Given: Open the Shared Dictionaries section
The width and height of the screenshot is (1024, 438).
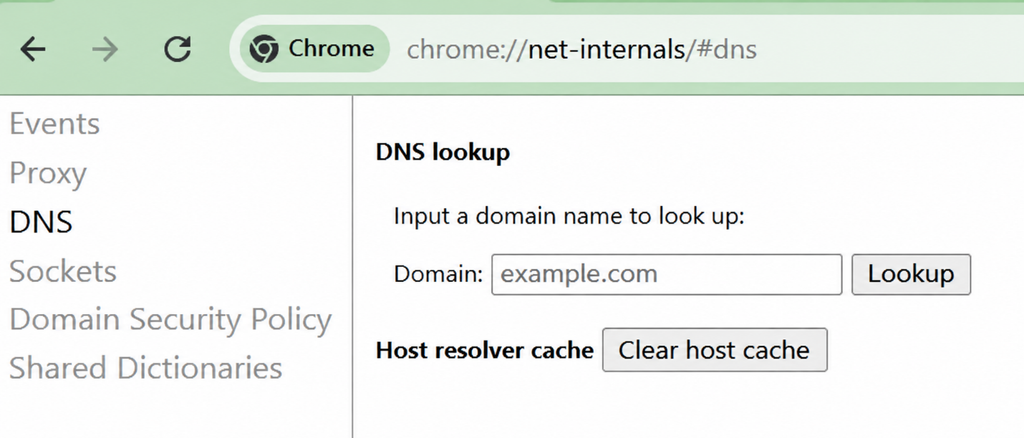Looking at the screenshot, I should click(x=146, y=368).
